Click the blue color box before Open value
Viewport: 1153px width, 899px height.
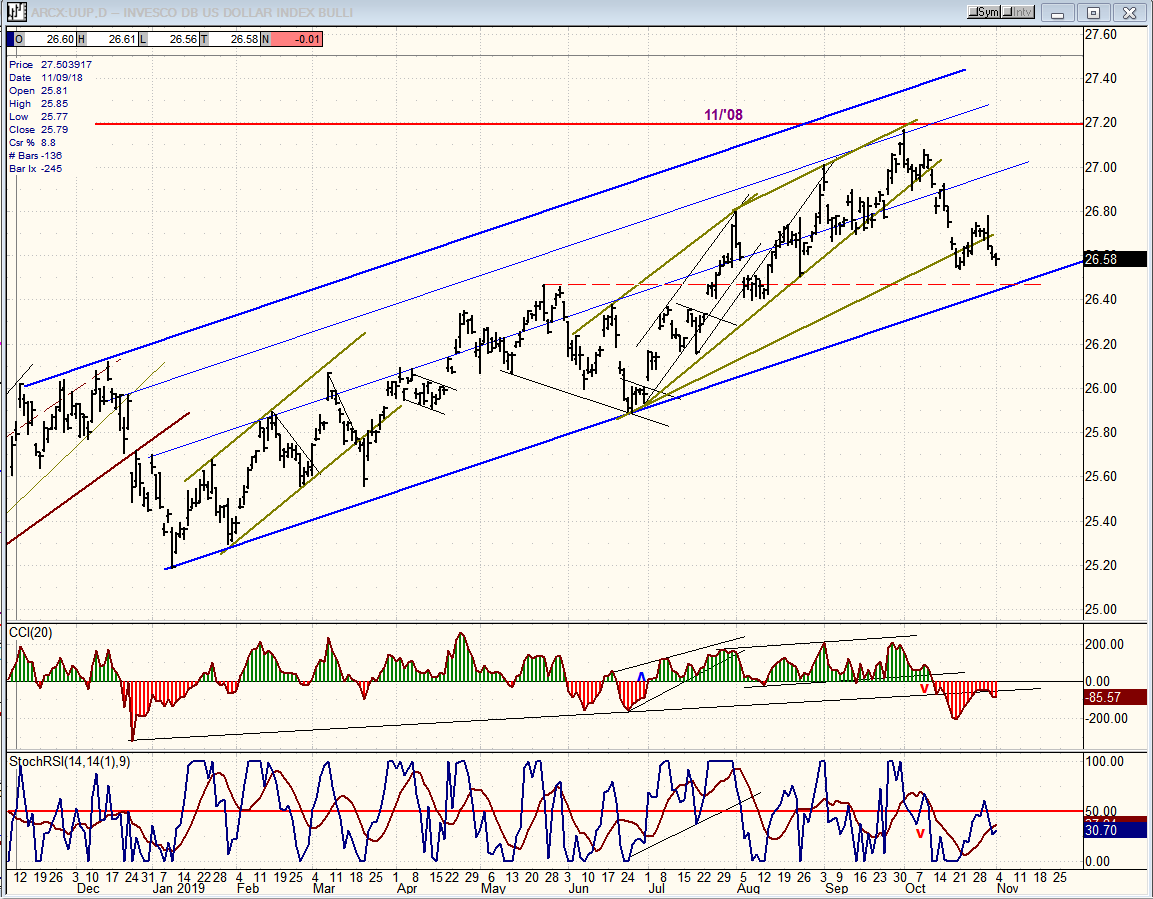(10, 39)
